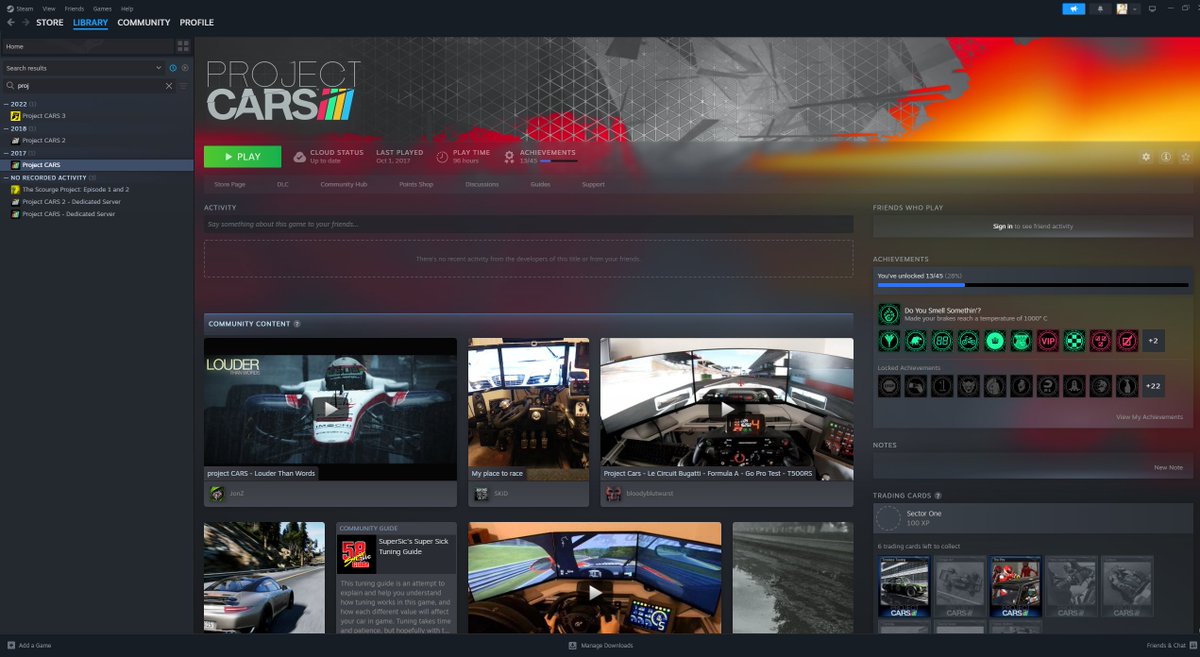The height and width of the screenshot is (657, 1200).
Task: Click Manage Downloads in bottom bar
Action: [600, 645]
